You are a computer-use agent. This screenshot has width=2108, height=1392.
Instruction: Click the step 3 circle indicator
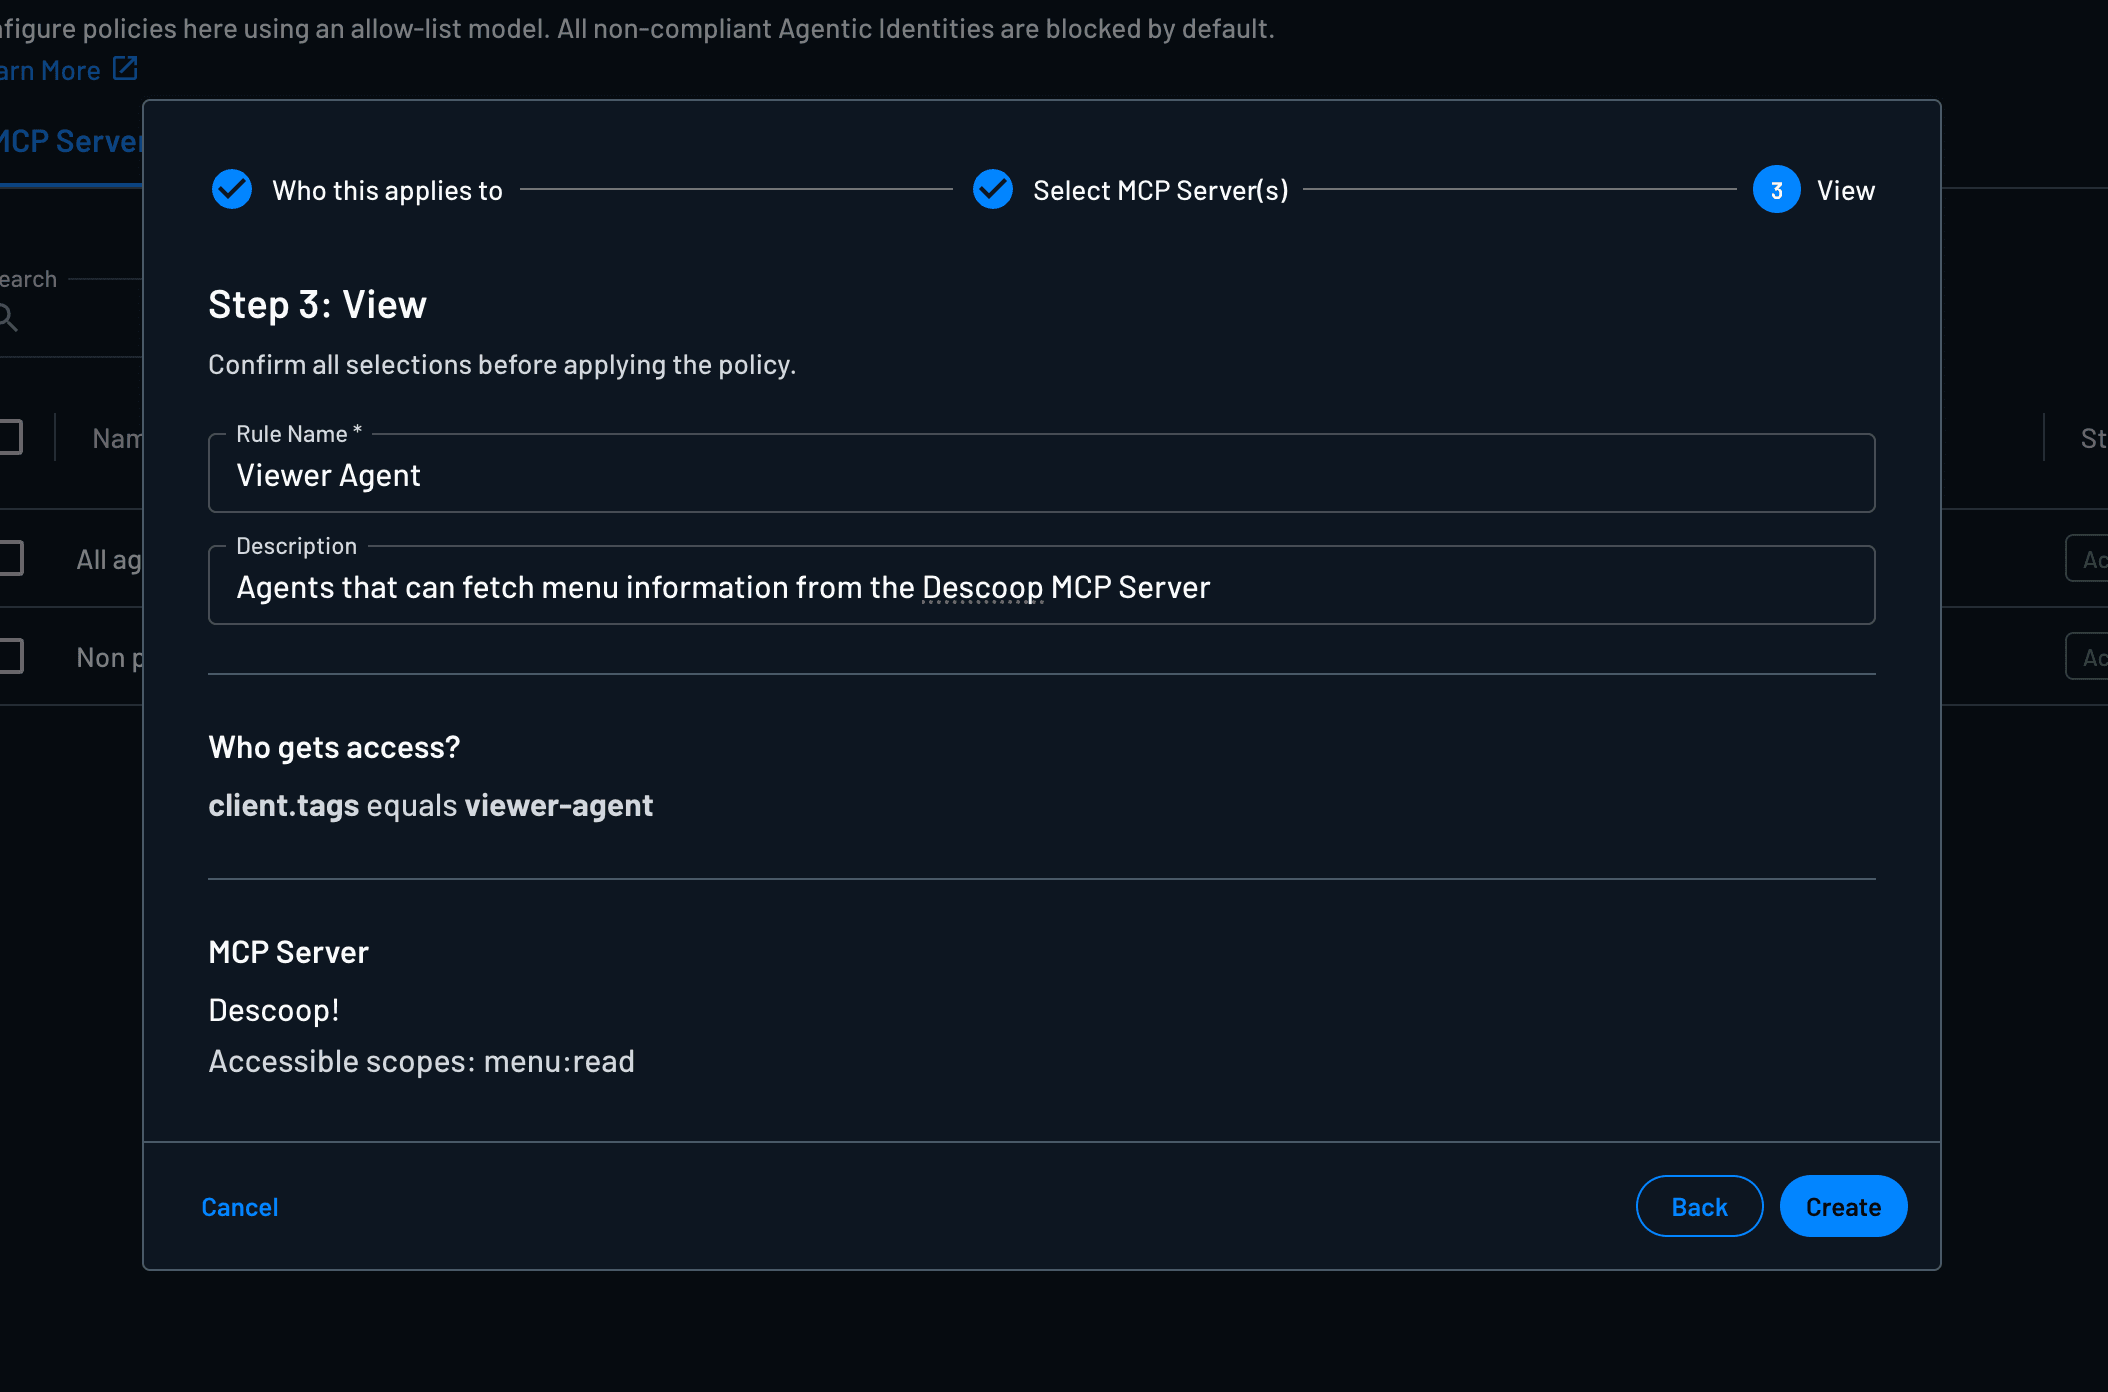[x=1776, y=190]
